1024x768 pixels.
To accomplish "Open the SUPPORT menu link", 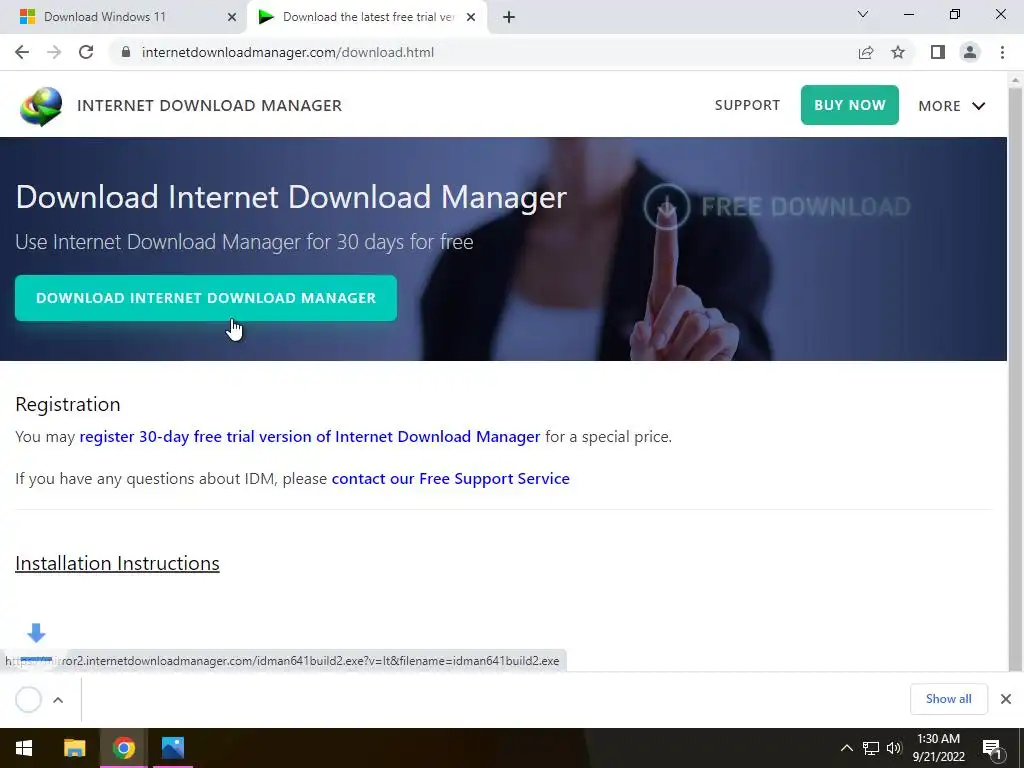I will [747, 105].
